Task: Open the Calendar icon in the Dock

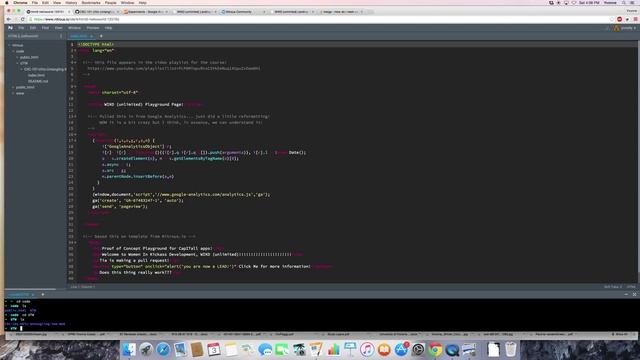Action: point(213,350)
